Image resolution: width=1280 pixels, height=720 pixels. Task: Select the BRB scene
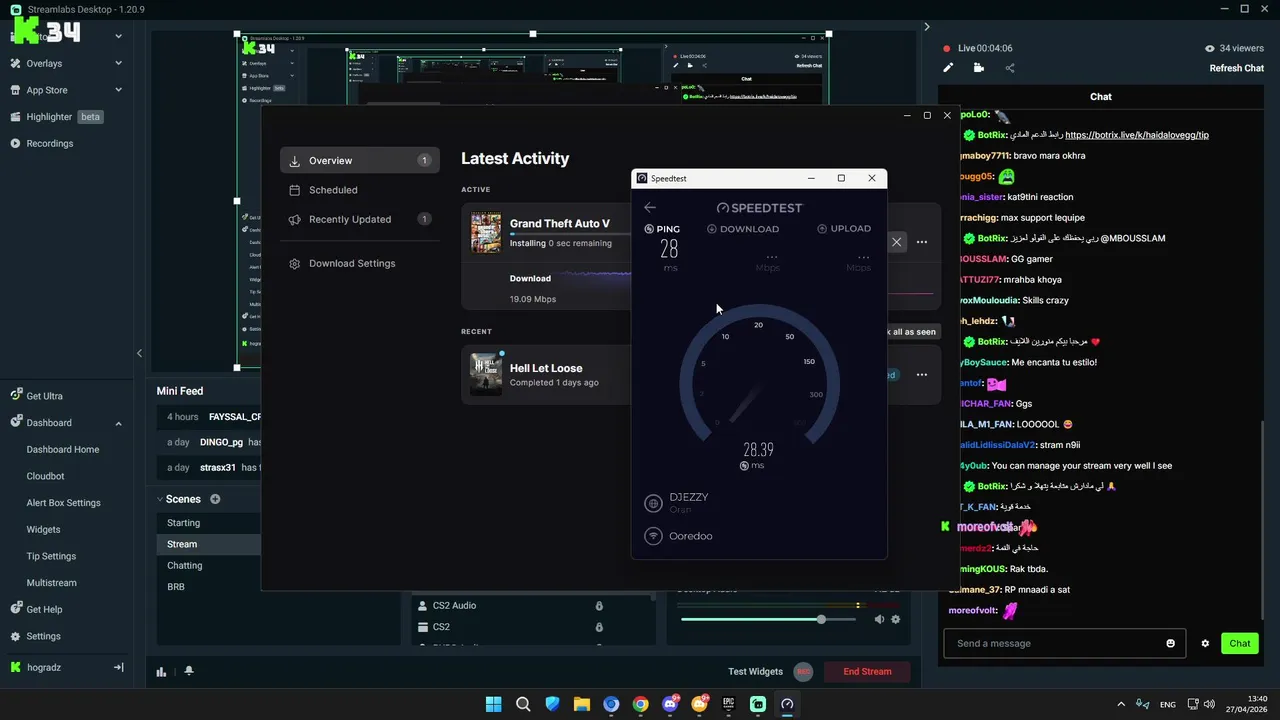(176, 587)
